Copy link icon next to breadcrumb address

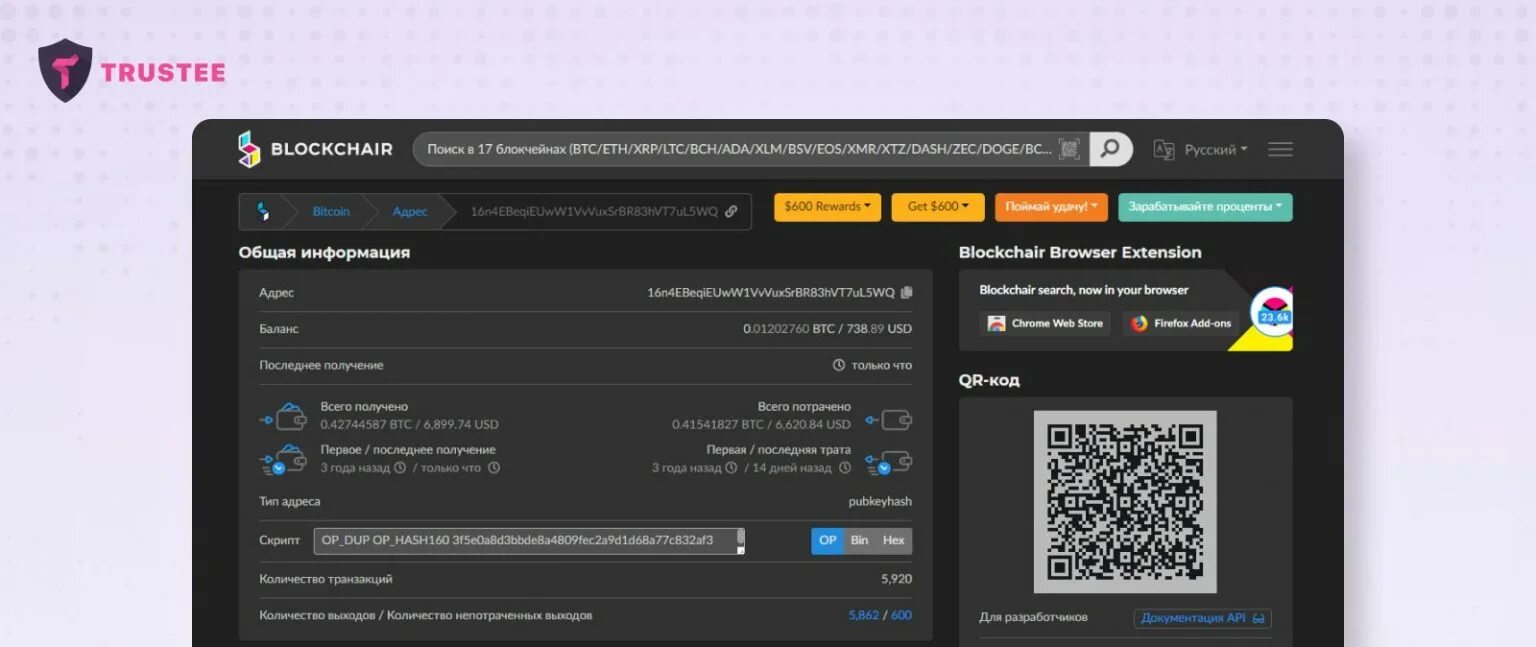click(x=731, y=211)
